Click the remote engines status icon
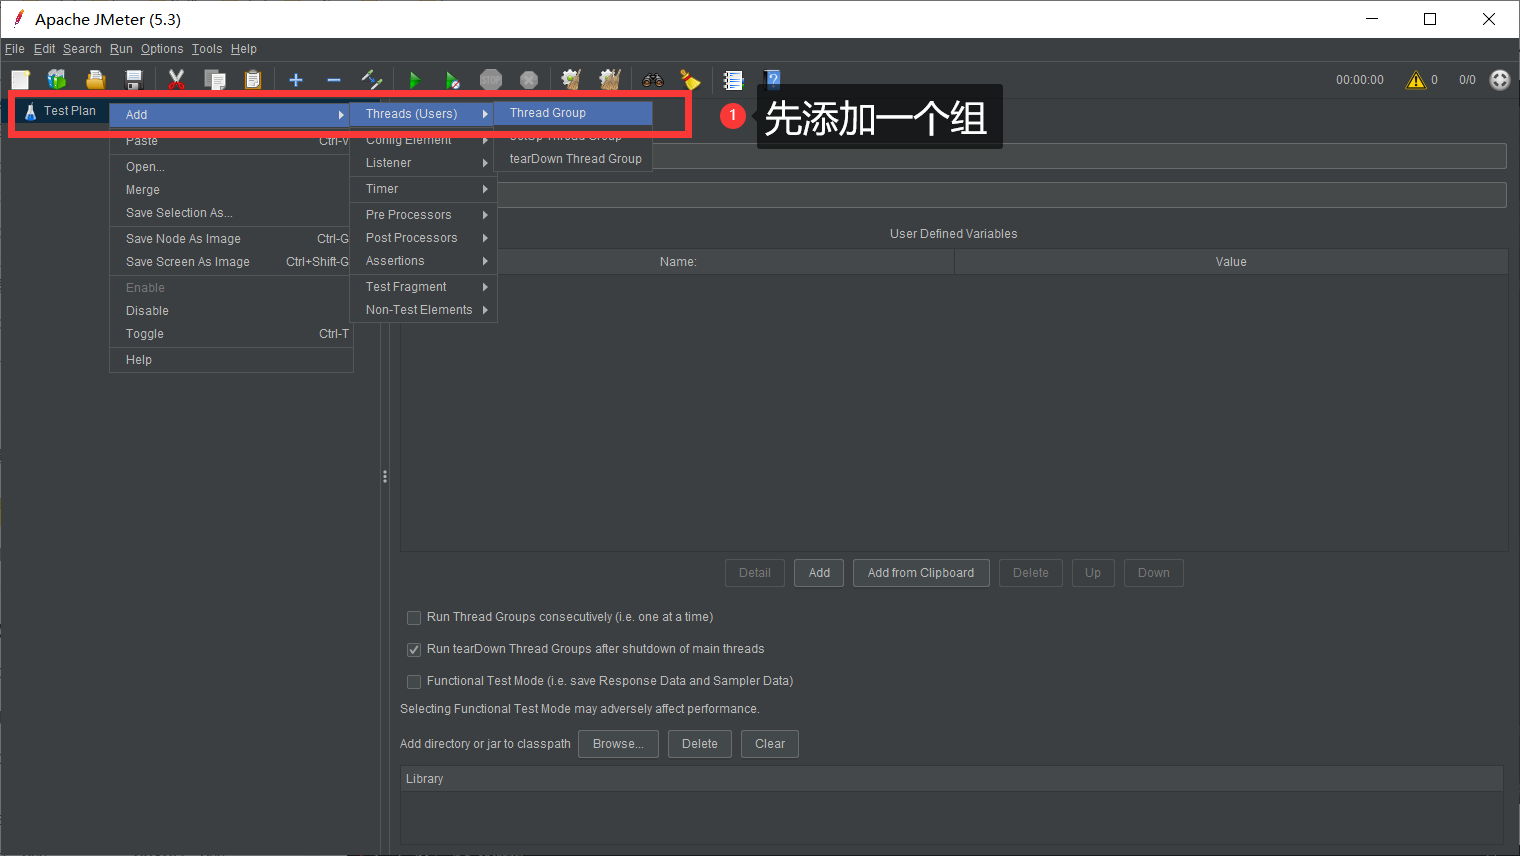Viewport: 1520px width, 856px height. [x=1500, y=80]
